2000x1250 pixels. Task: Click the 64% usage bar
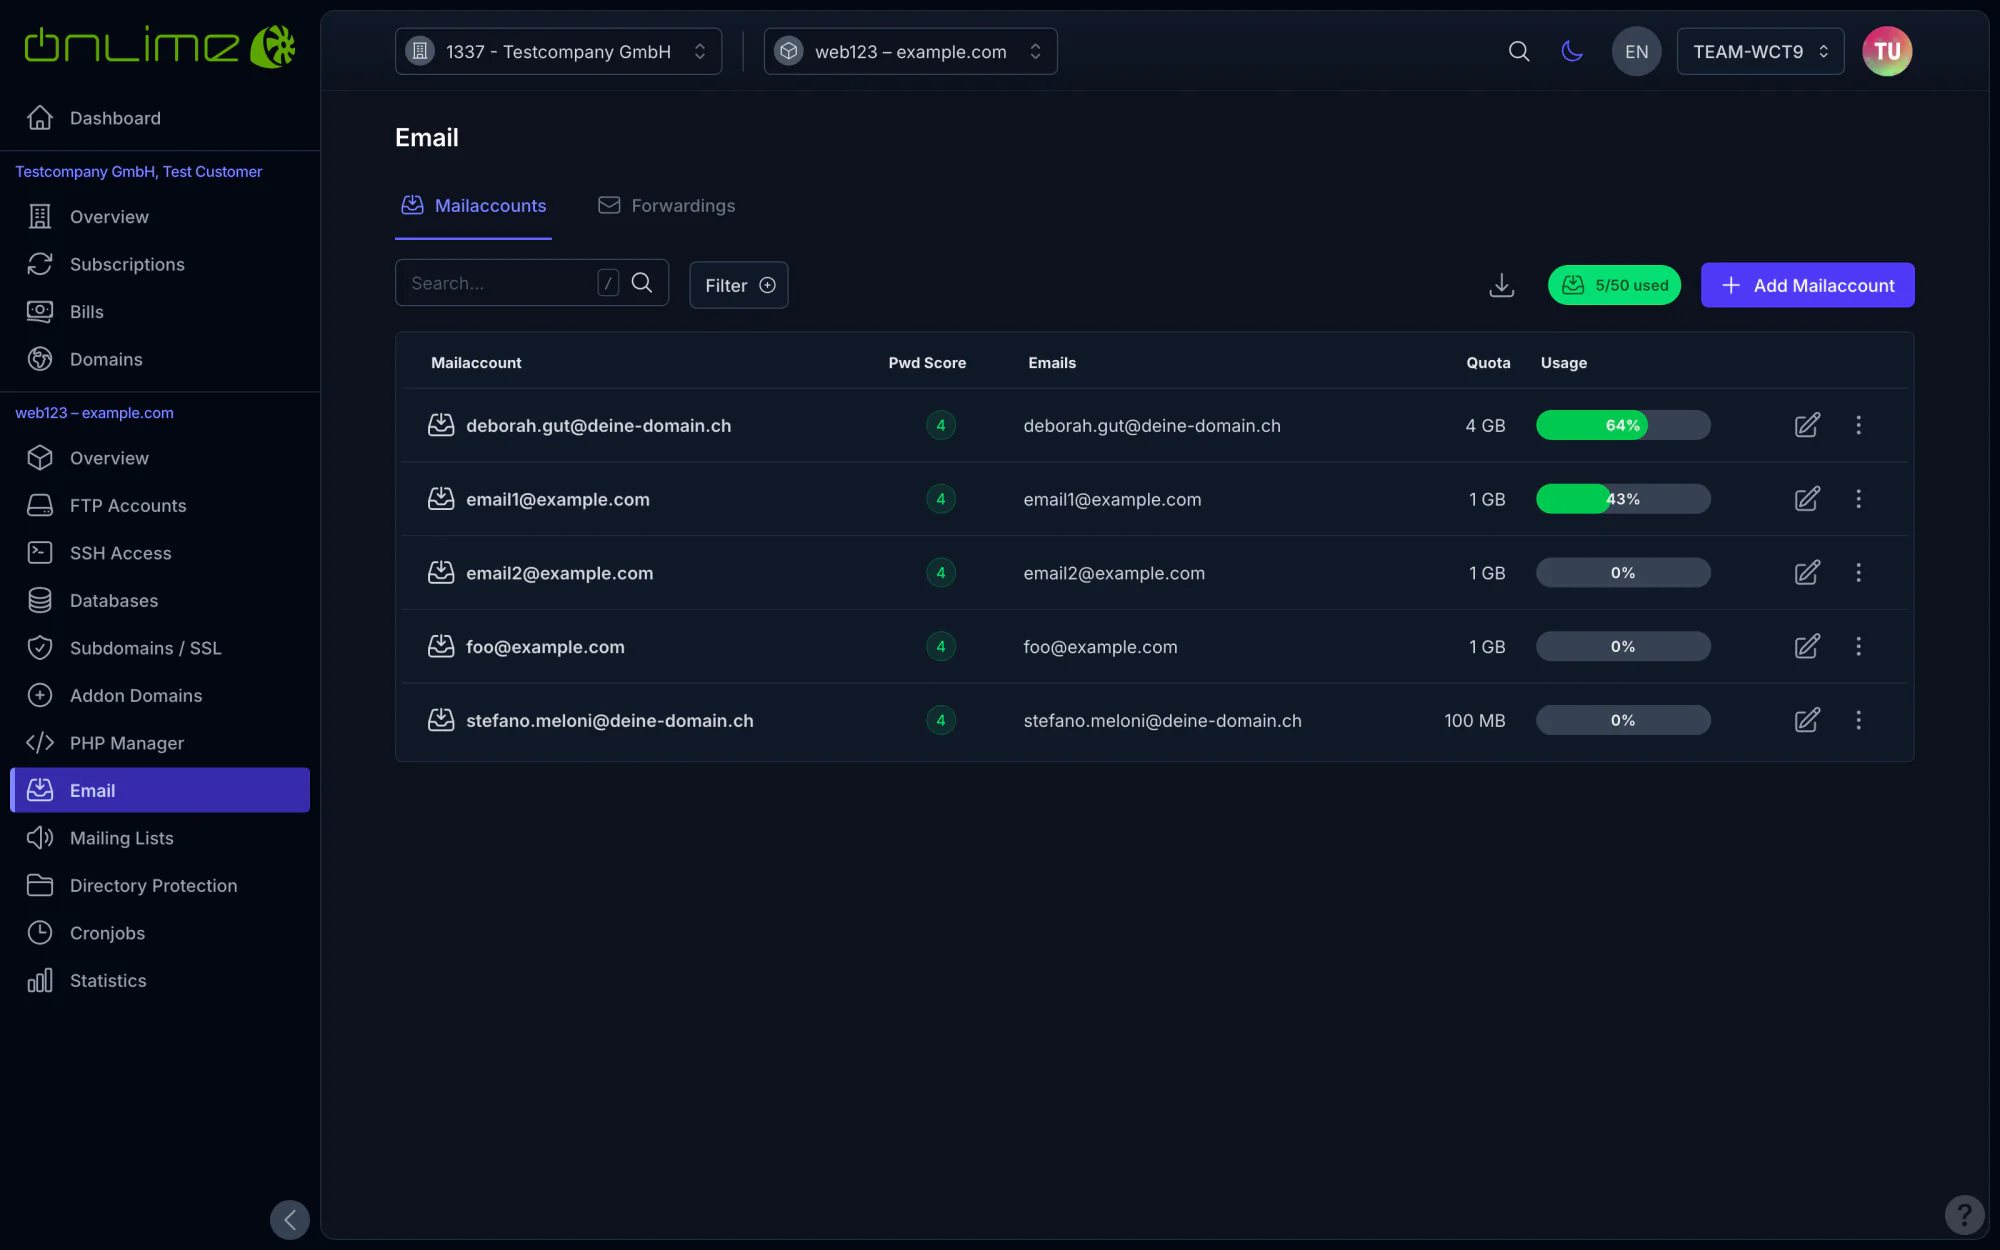(1623, 425)
